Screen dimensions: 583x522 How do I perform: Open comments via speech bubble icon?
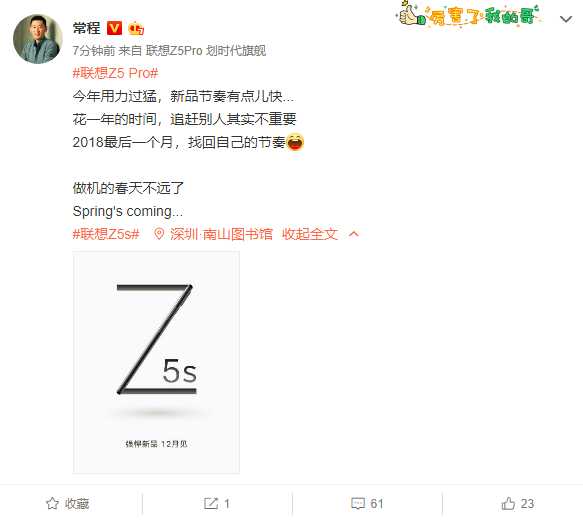click(x=358, y=503)
